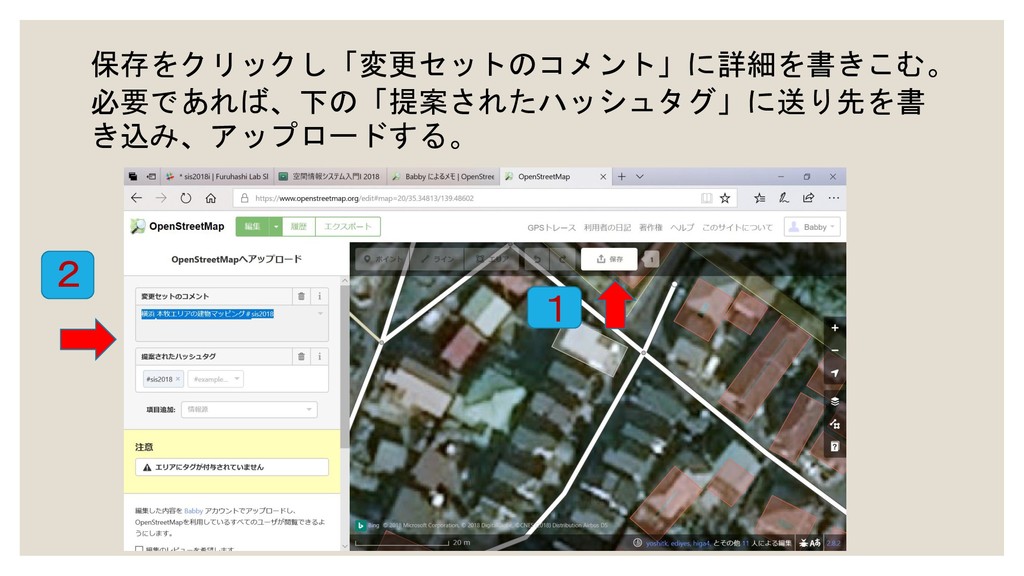
Task: Go forward in browser
Action: point(161,198)
